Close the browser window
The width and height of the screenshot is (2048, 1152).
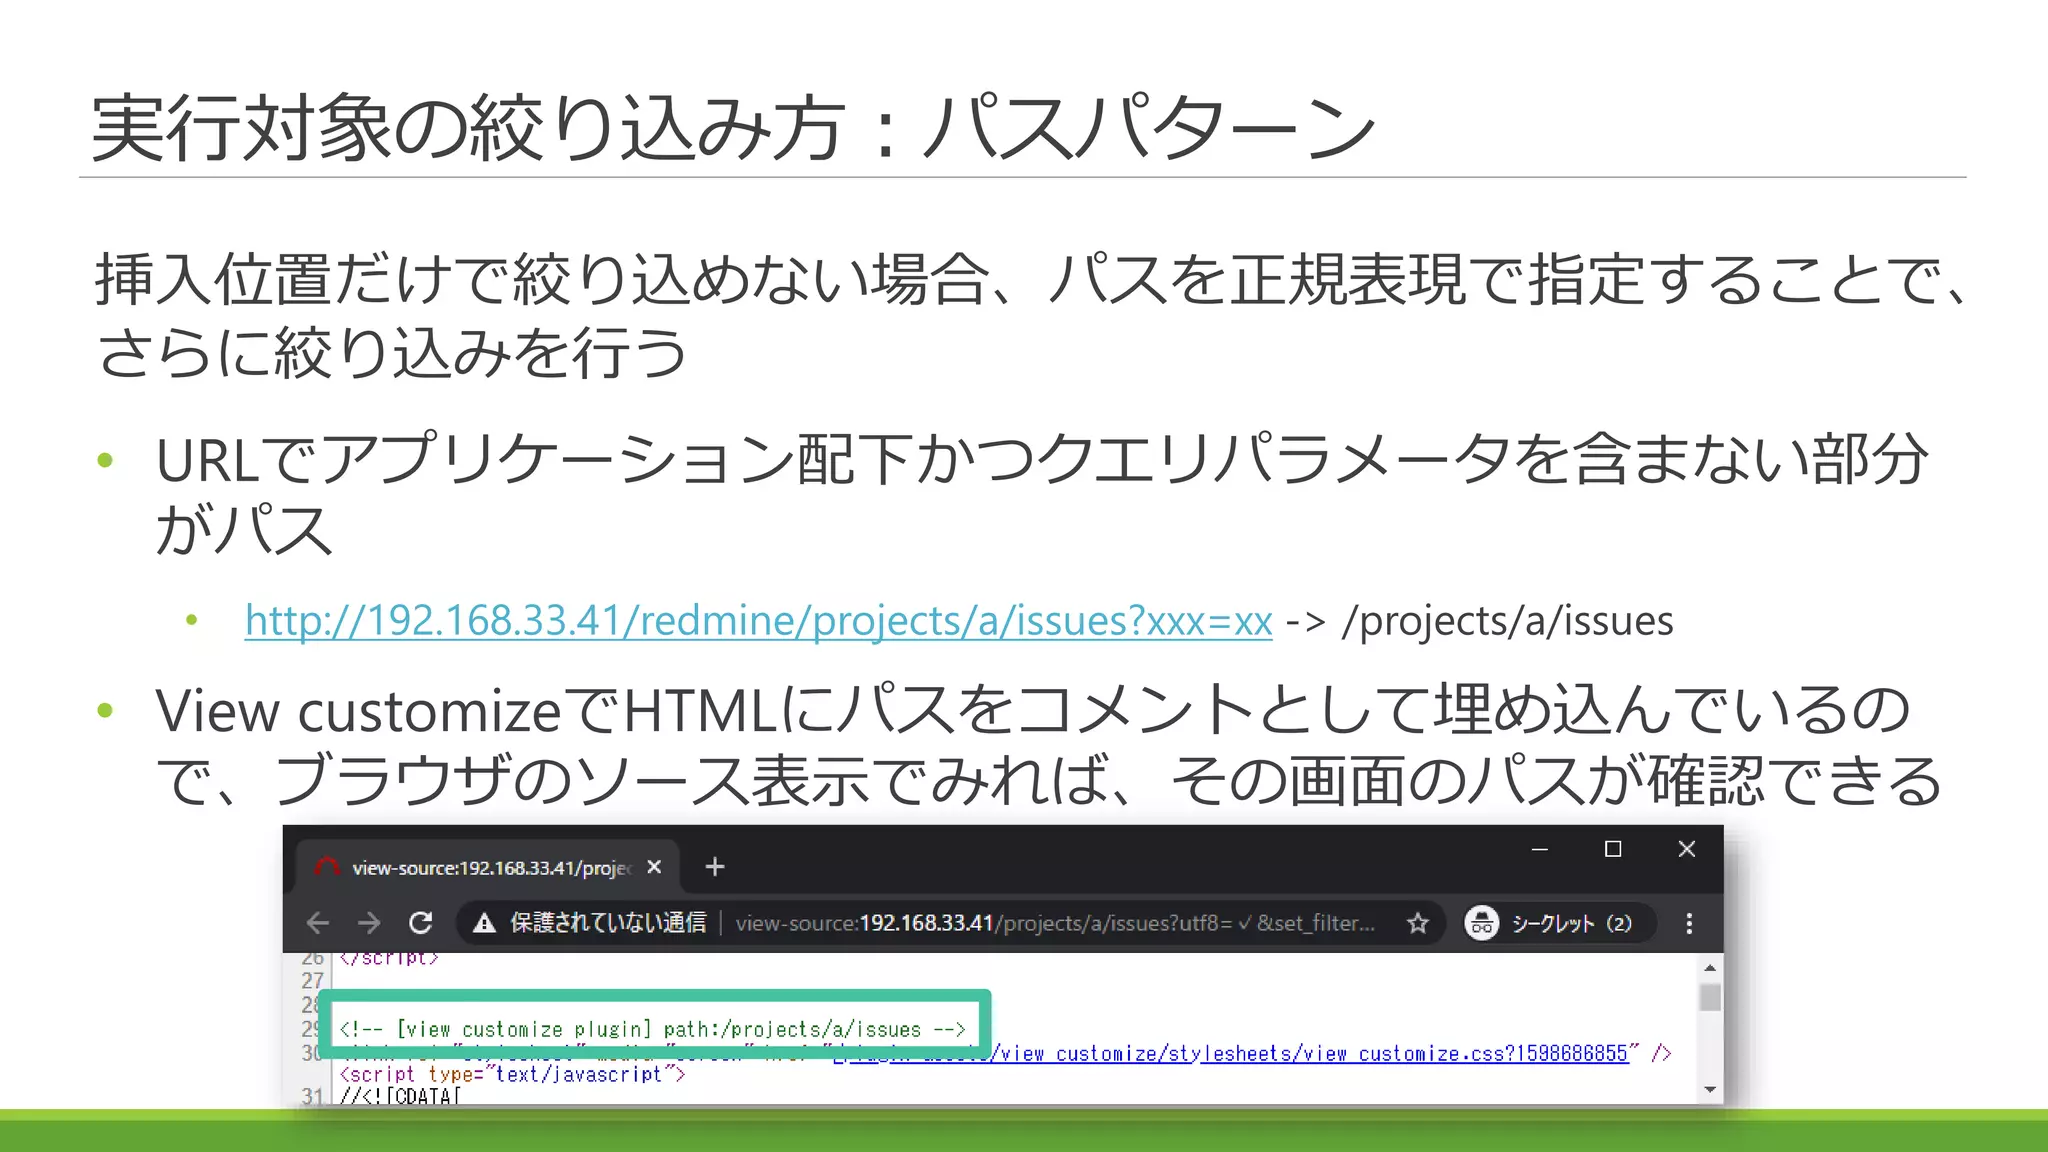point(1687,849)
